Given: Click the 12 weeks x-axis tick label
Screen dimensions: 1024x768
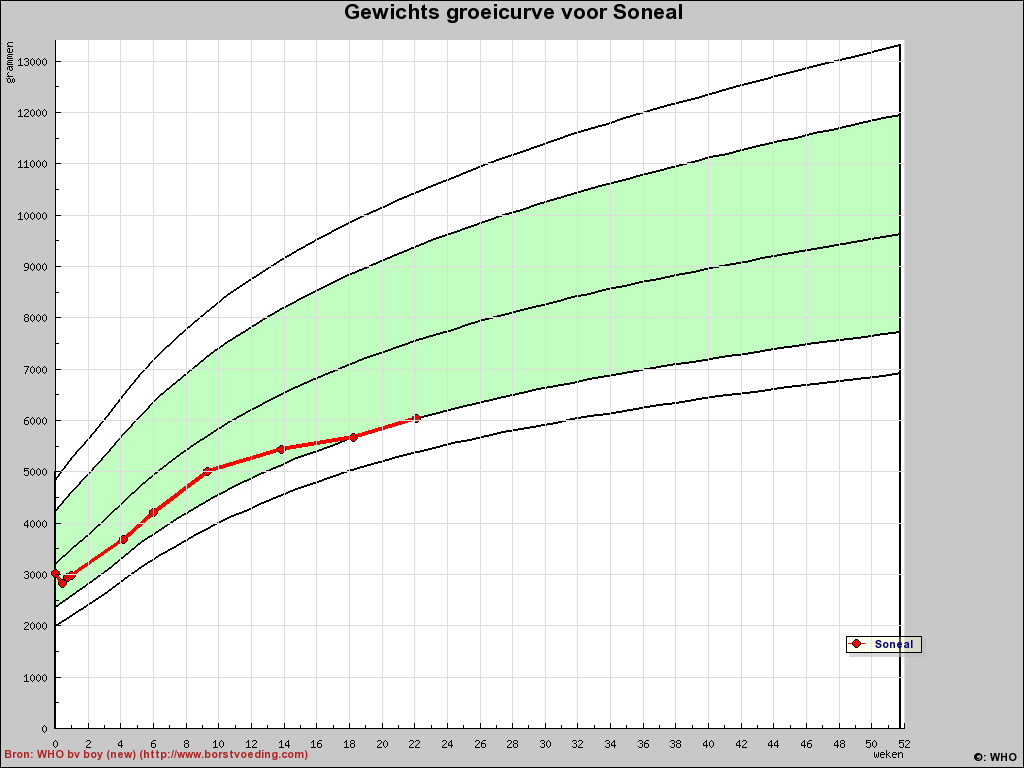Looking at the screenshot, I should (x=251, y=744).
